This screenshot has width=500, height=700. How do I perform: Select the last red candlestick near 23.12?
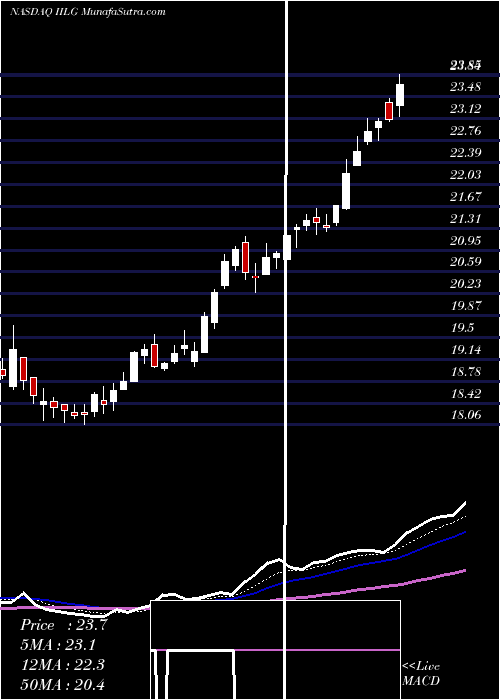[x=389, y=111]
